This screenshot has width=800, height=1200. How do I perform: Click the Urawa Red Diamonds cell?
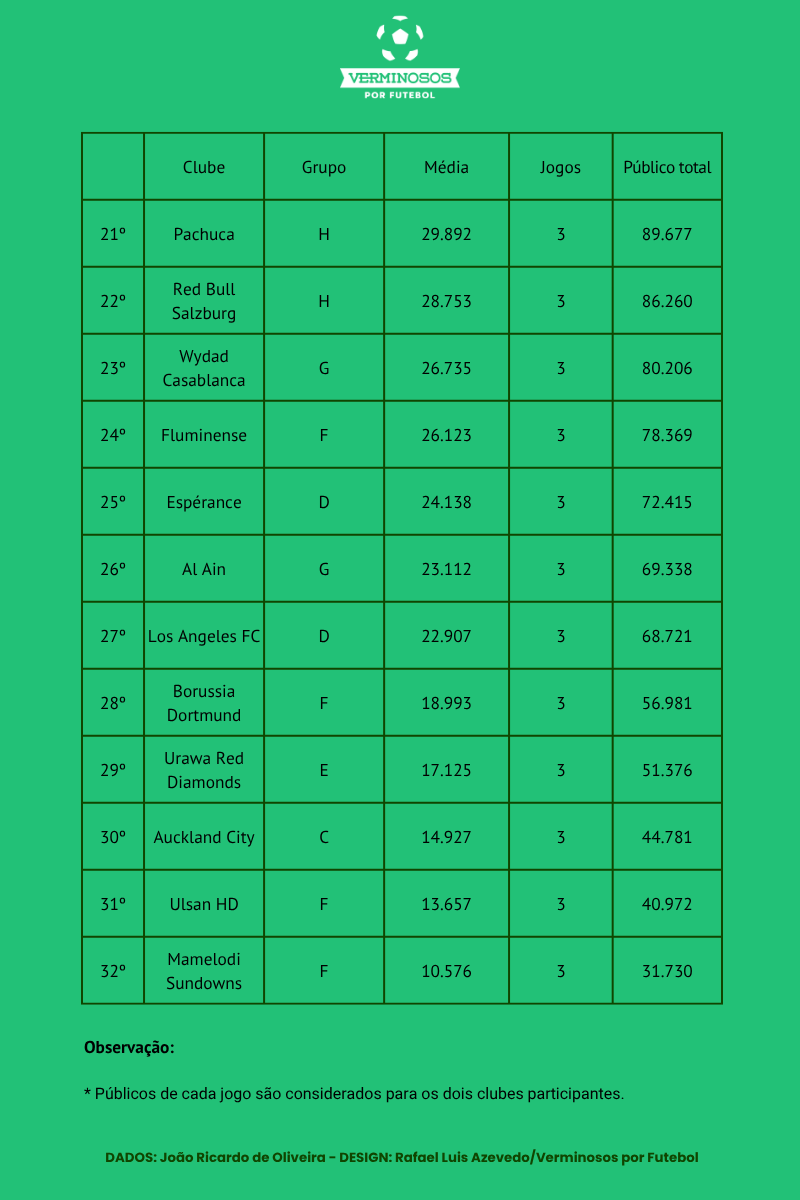204,770
